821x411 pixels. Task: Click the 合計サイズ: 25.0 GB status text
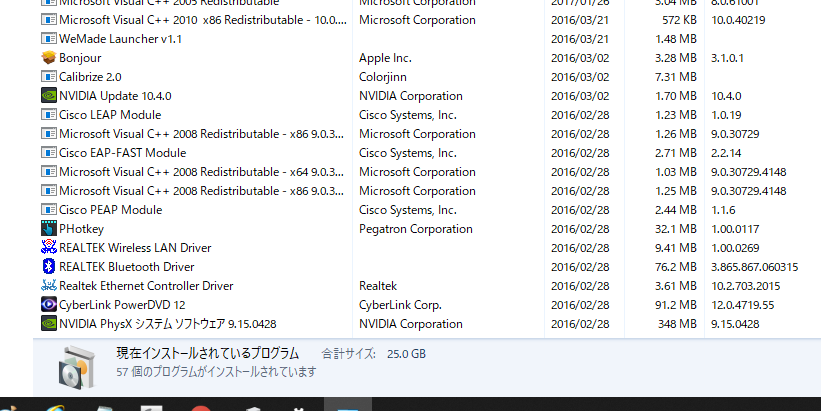(374, 354)
